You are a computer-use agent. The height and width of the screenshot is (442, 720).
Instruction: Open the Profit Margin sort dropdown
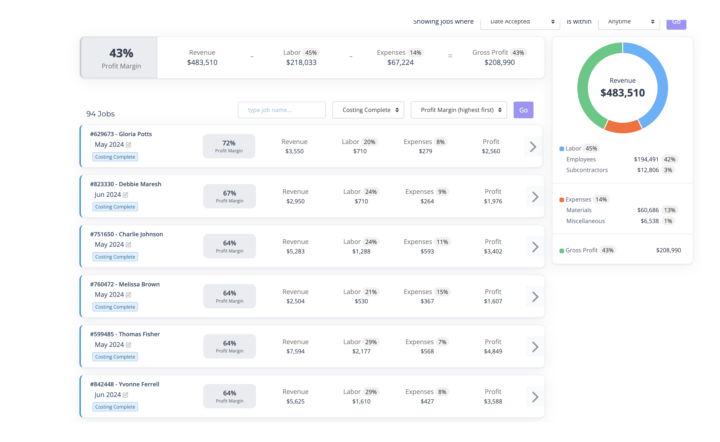click(x=459, y=110)
